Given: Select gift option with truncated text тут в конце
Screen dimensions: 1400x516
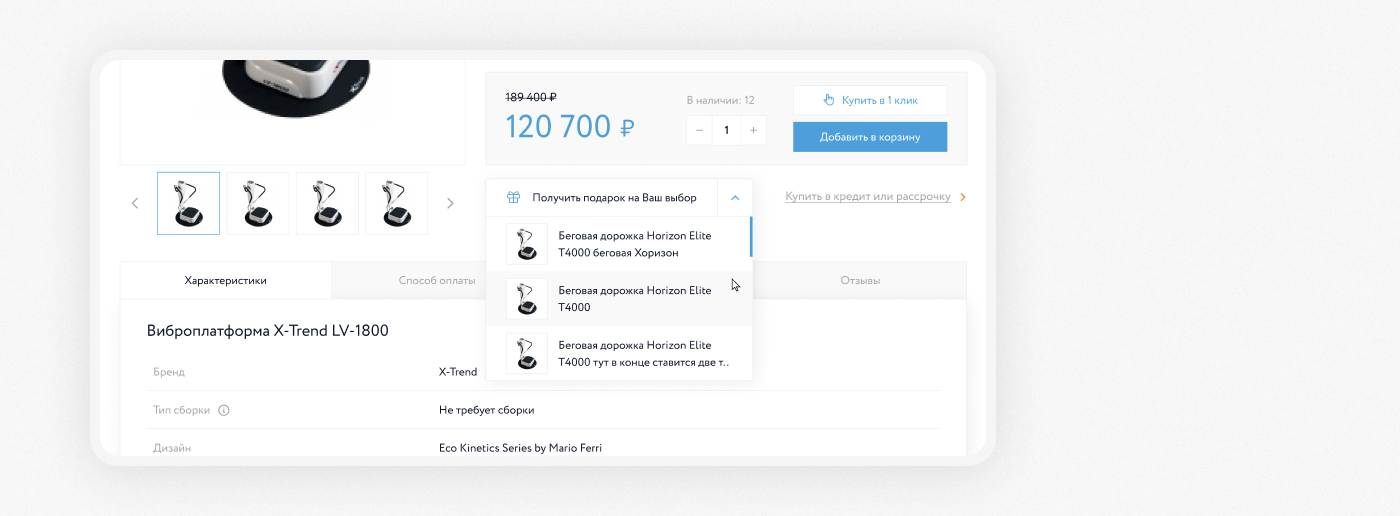Looking at the screenshot, I should pos(617,353).
